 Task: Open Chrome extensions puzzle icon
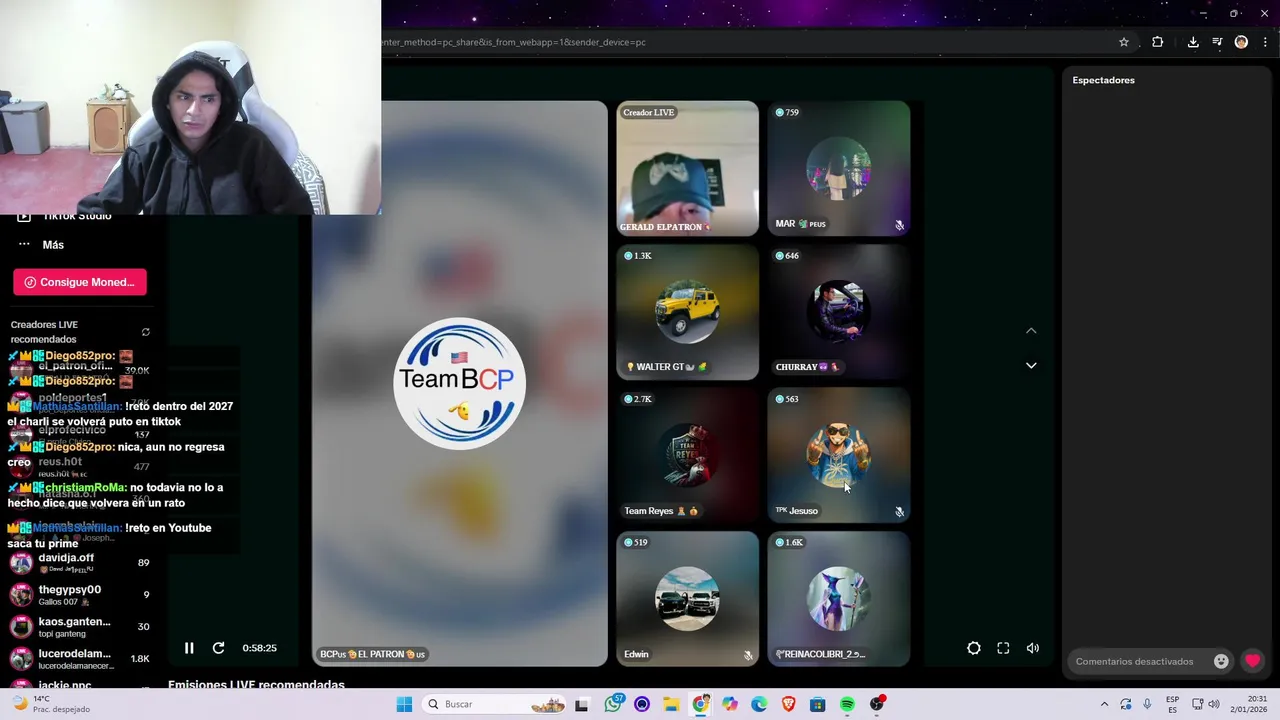(x=1158, y=42)
